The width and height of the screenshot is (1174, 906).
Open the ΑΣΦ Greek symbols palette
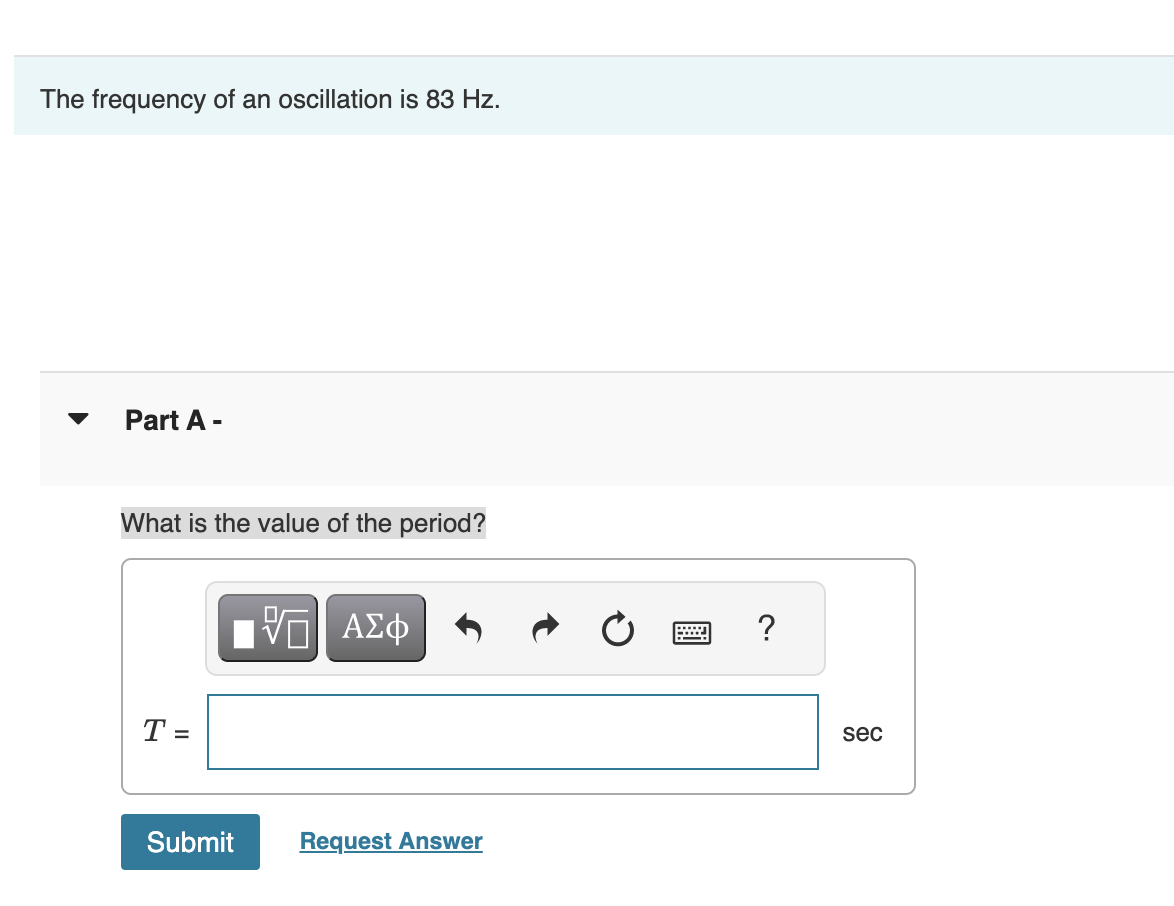coord(375,627)
